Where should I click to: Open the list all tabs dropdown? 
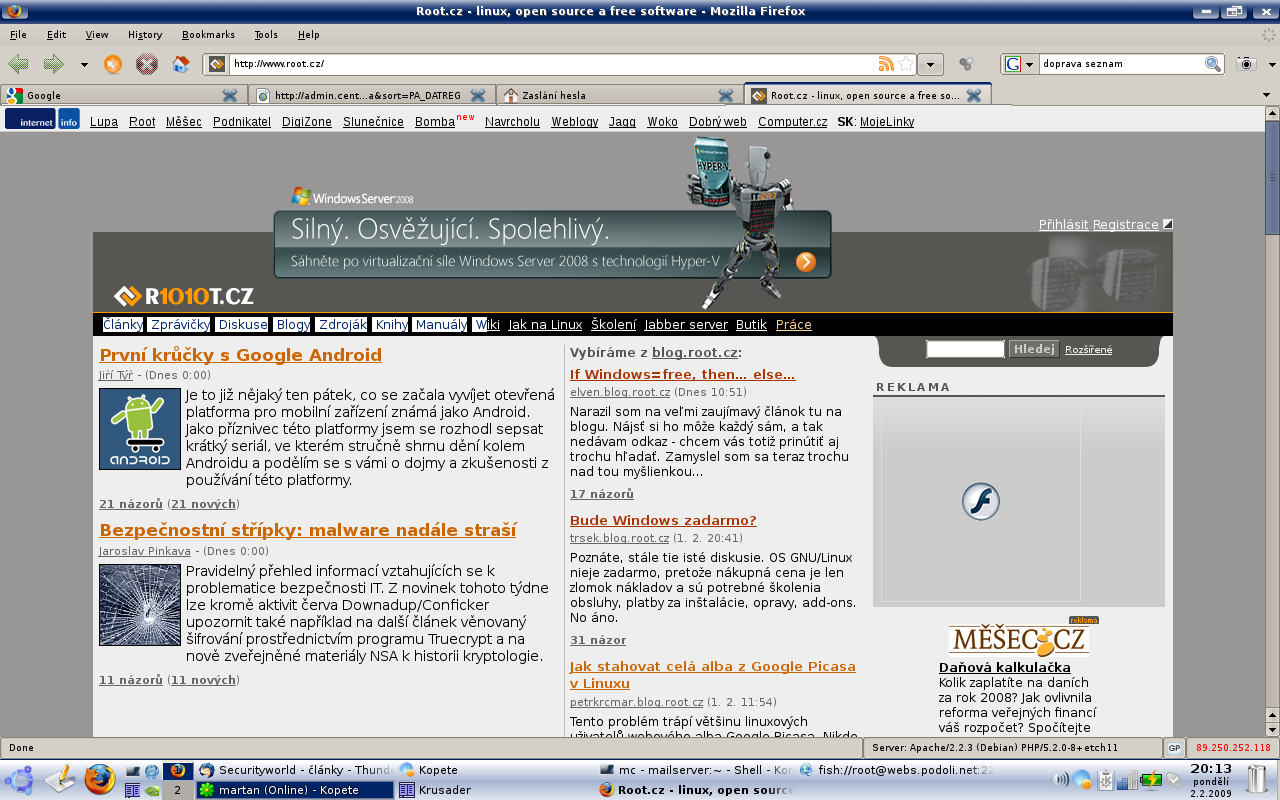point(1268,96)
